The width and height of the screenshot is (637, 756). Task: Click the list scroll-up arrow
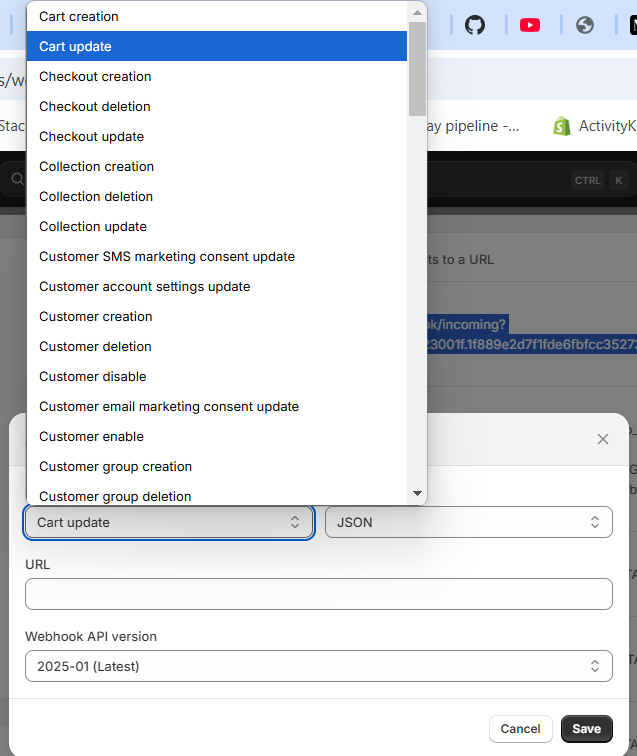[417, 13]
